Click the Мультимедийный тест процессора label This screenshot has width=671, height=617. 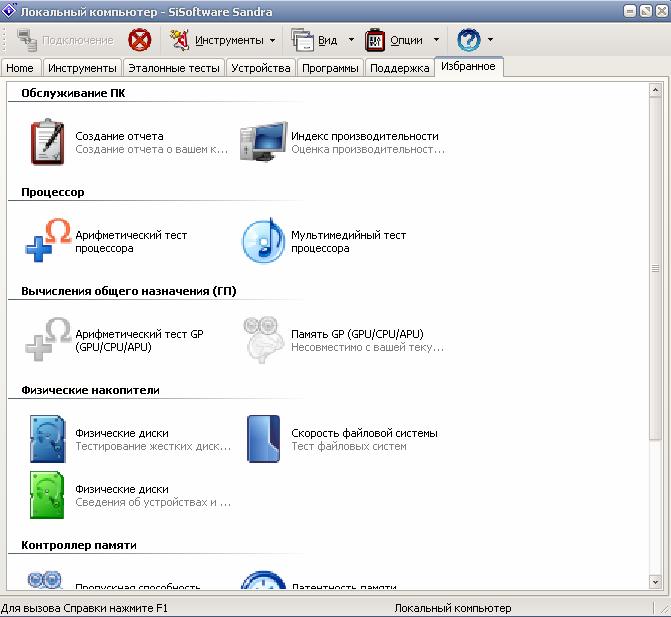click(x=348, y=241)
